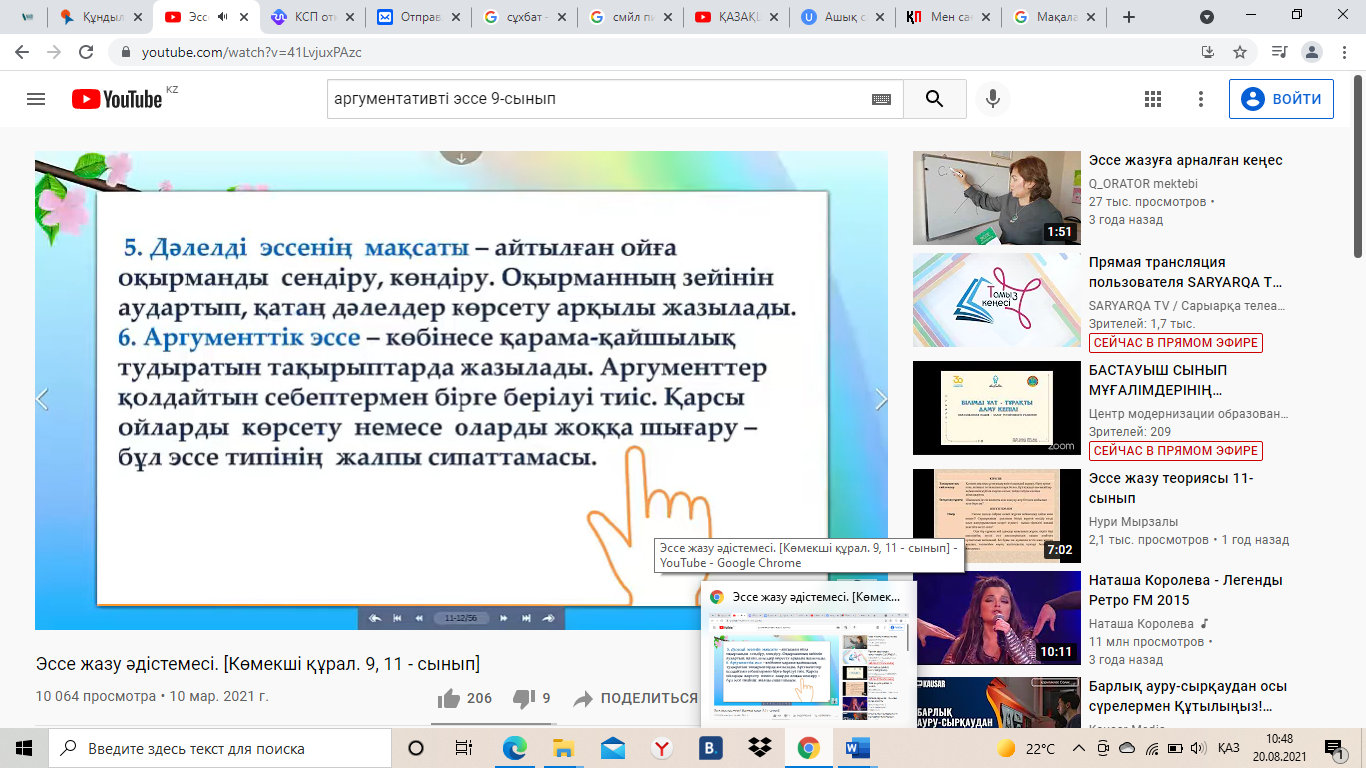Launch Yandex Browser from the taskbar
The width and height of the screenshot is (1366, 768).
tap(662, 748)
